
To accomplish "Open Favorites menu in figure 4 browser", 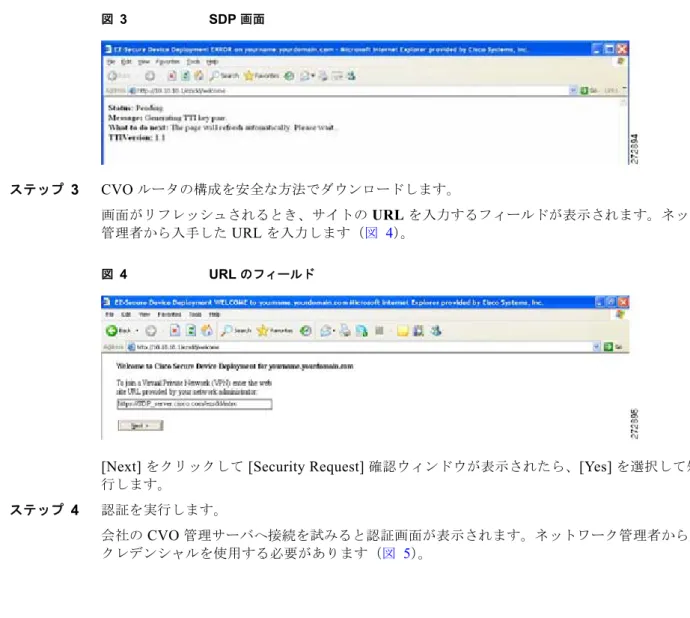I will 169,314.
